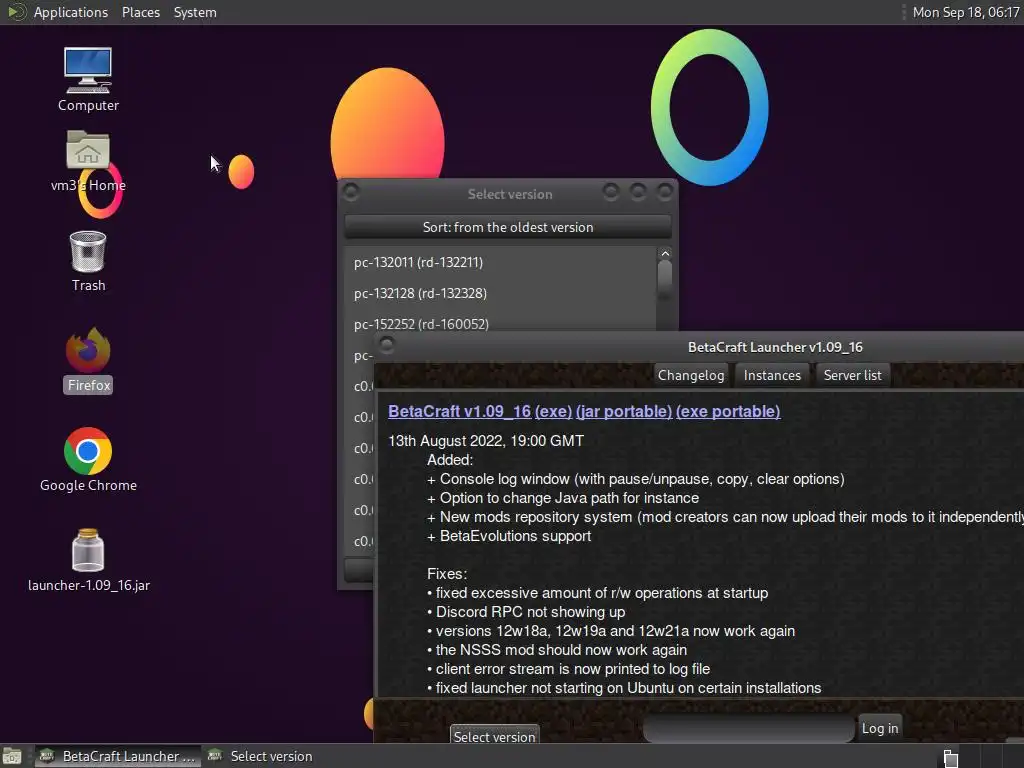Open the Places menu
Viewport: 1024px width, 768px height.
point(140,12)
